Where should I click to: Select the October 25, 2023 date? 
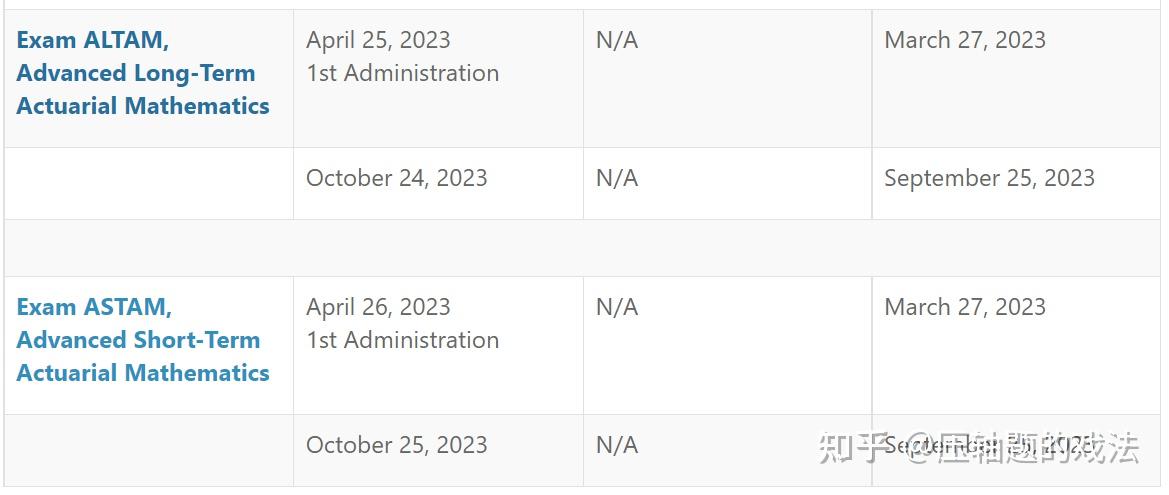point(396,445)
